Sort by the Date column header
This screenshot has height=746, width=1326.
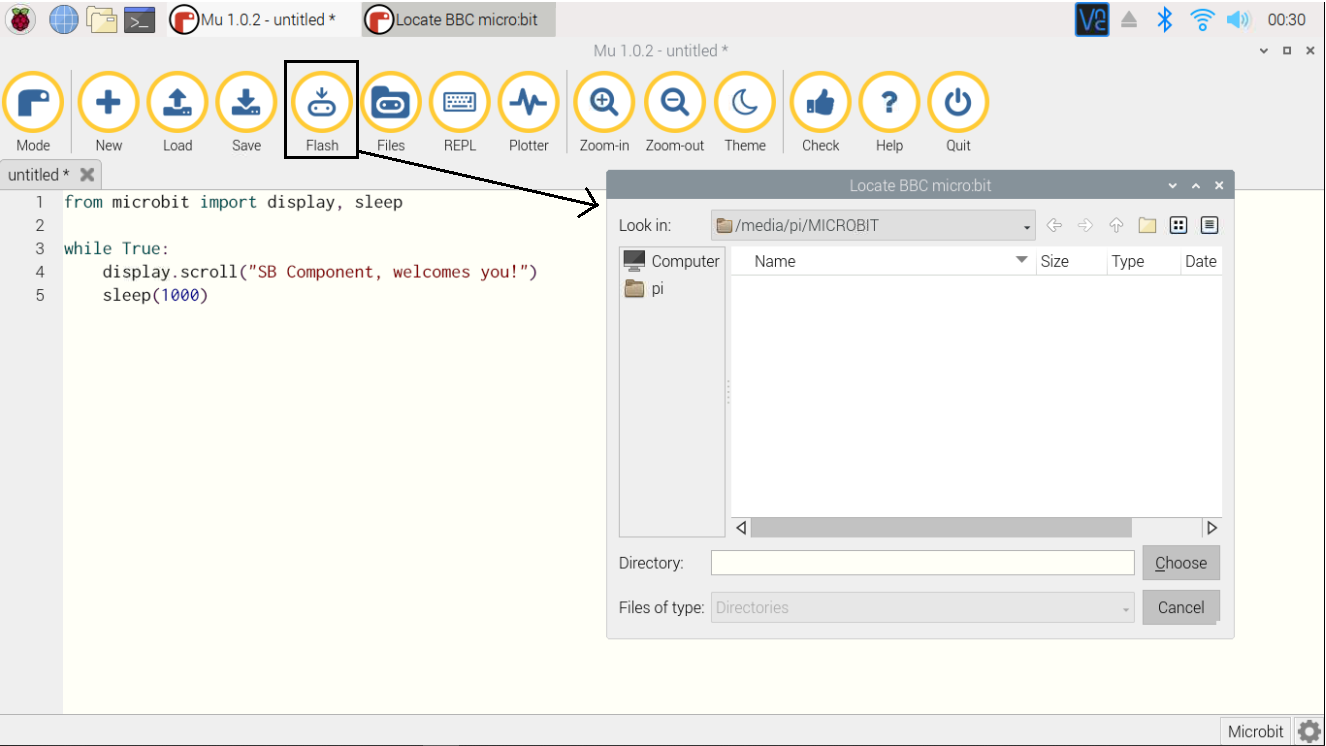point(1200,261)
